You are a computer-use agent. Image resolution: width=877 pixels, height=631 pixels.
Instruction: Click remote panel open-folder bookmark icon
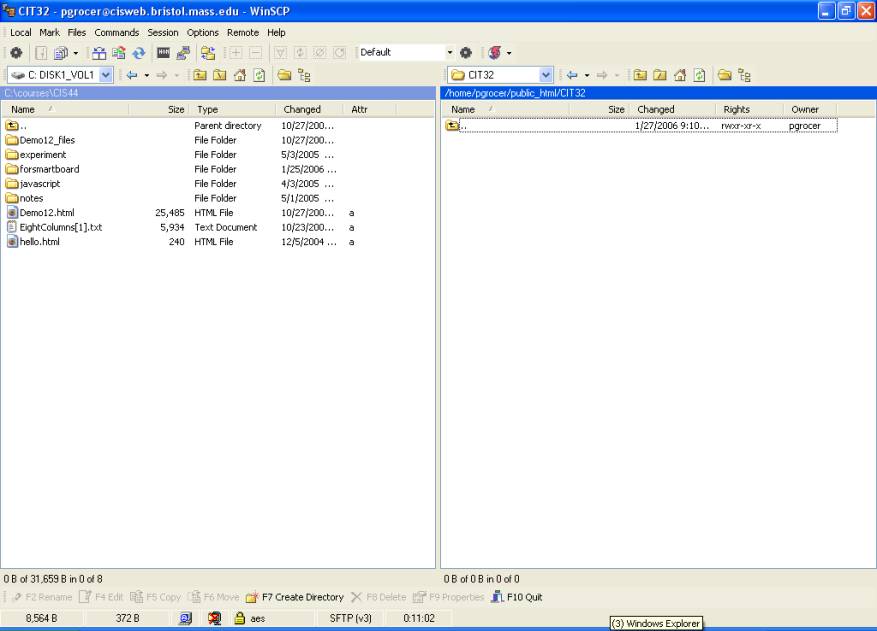[x=724, y=75]
